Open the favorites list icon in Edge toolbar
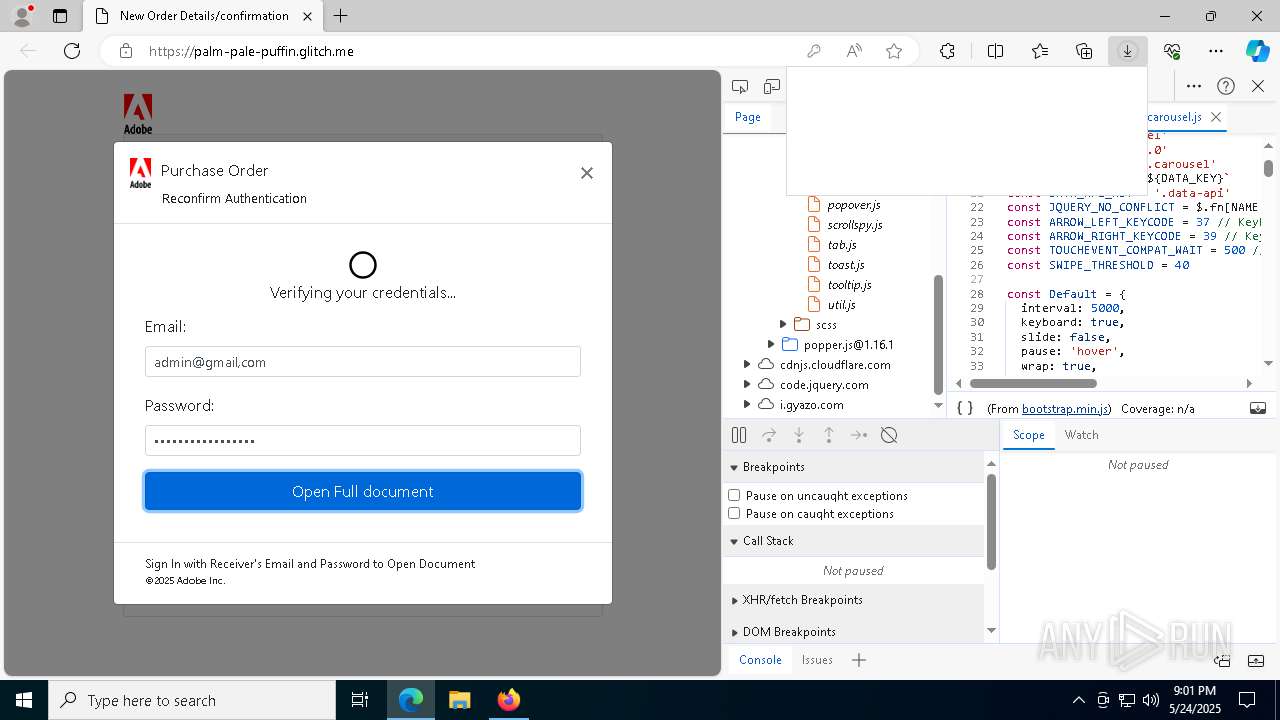The height and width of the screenshot is (720, 1280). tap(1040, 51)
